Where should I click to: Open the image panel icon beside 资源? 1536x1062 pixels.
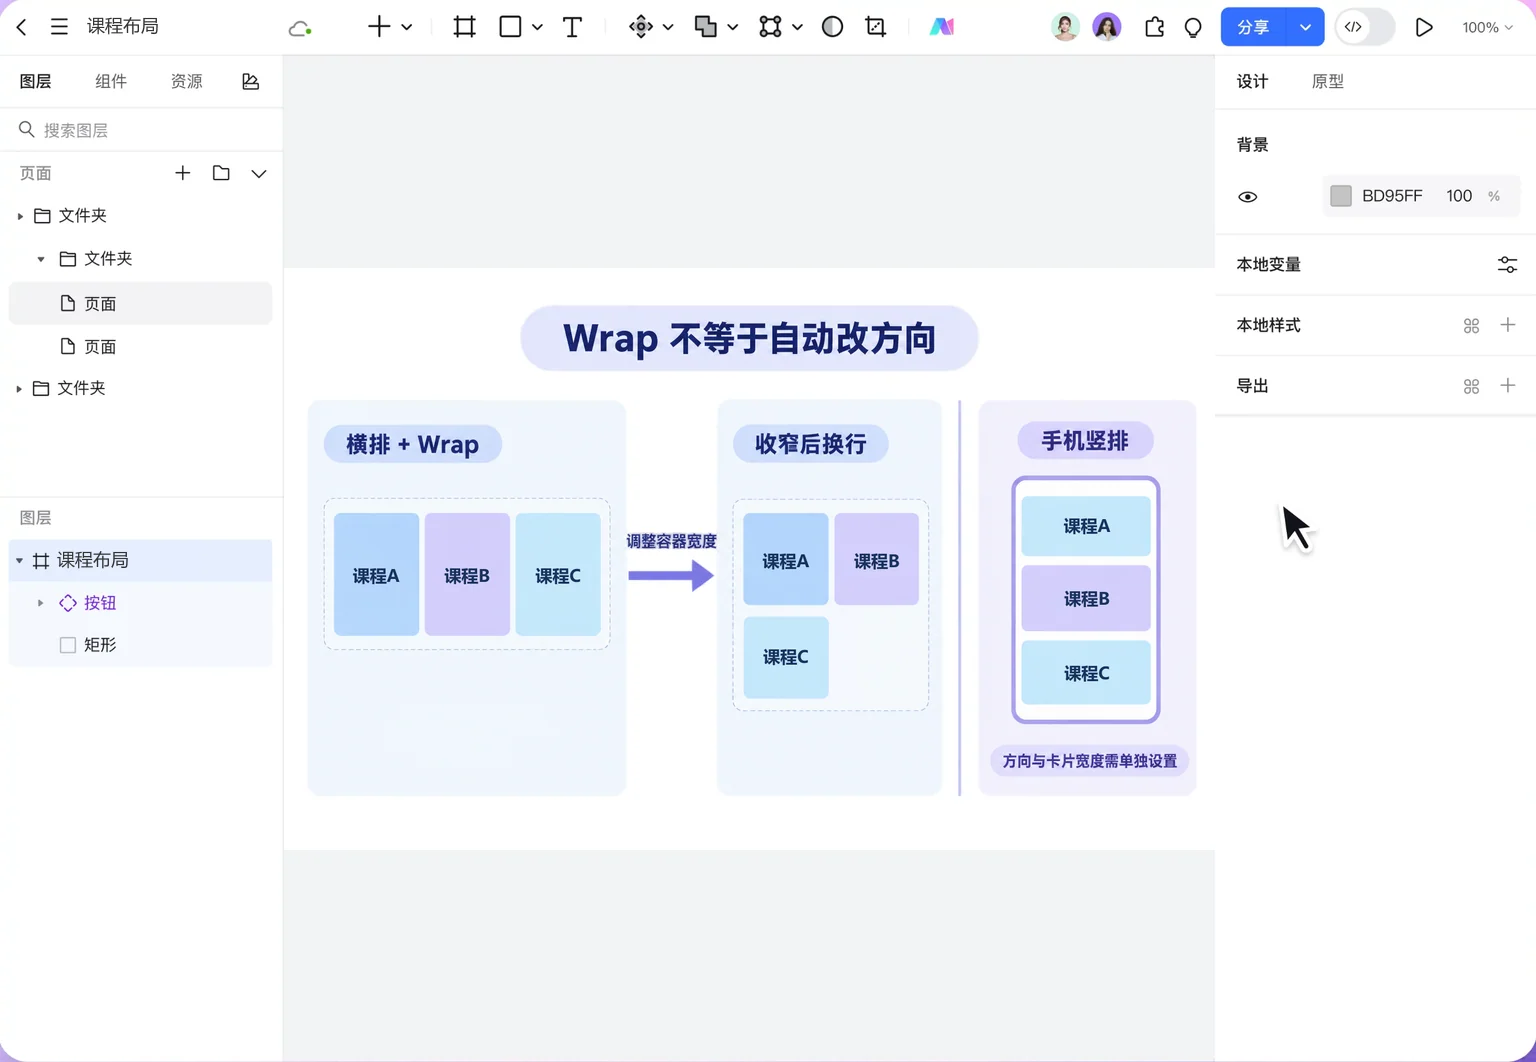point(250,81)
